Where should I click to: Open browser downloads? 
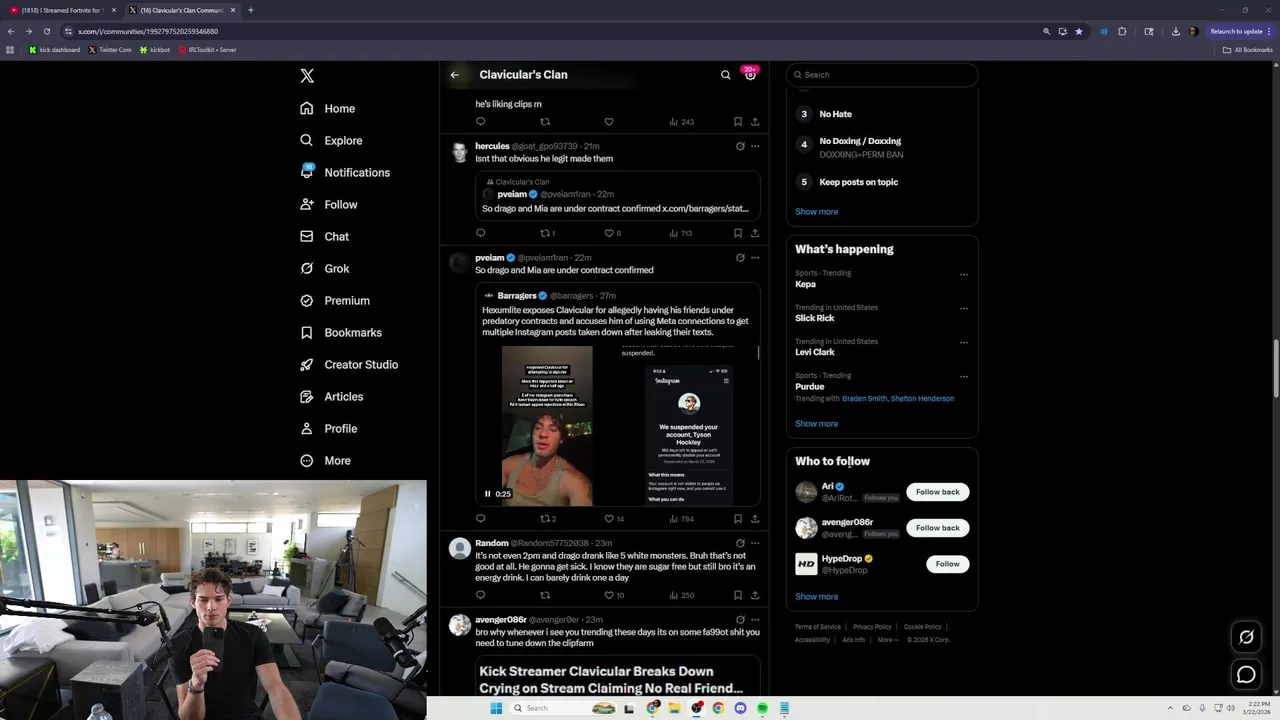coord(1176,31)
